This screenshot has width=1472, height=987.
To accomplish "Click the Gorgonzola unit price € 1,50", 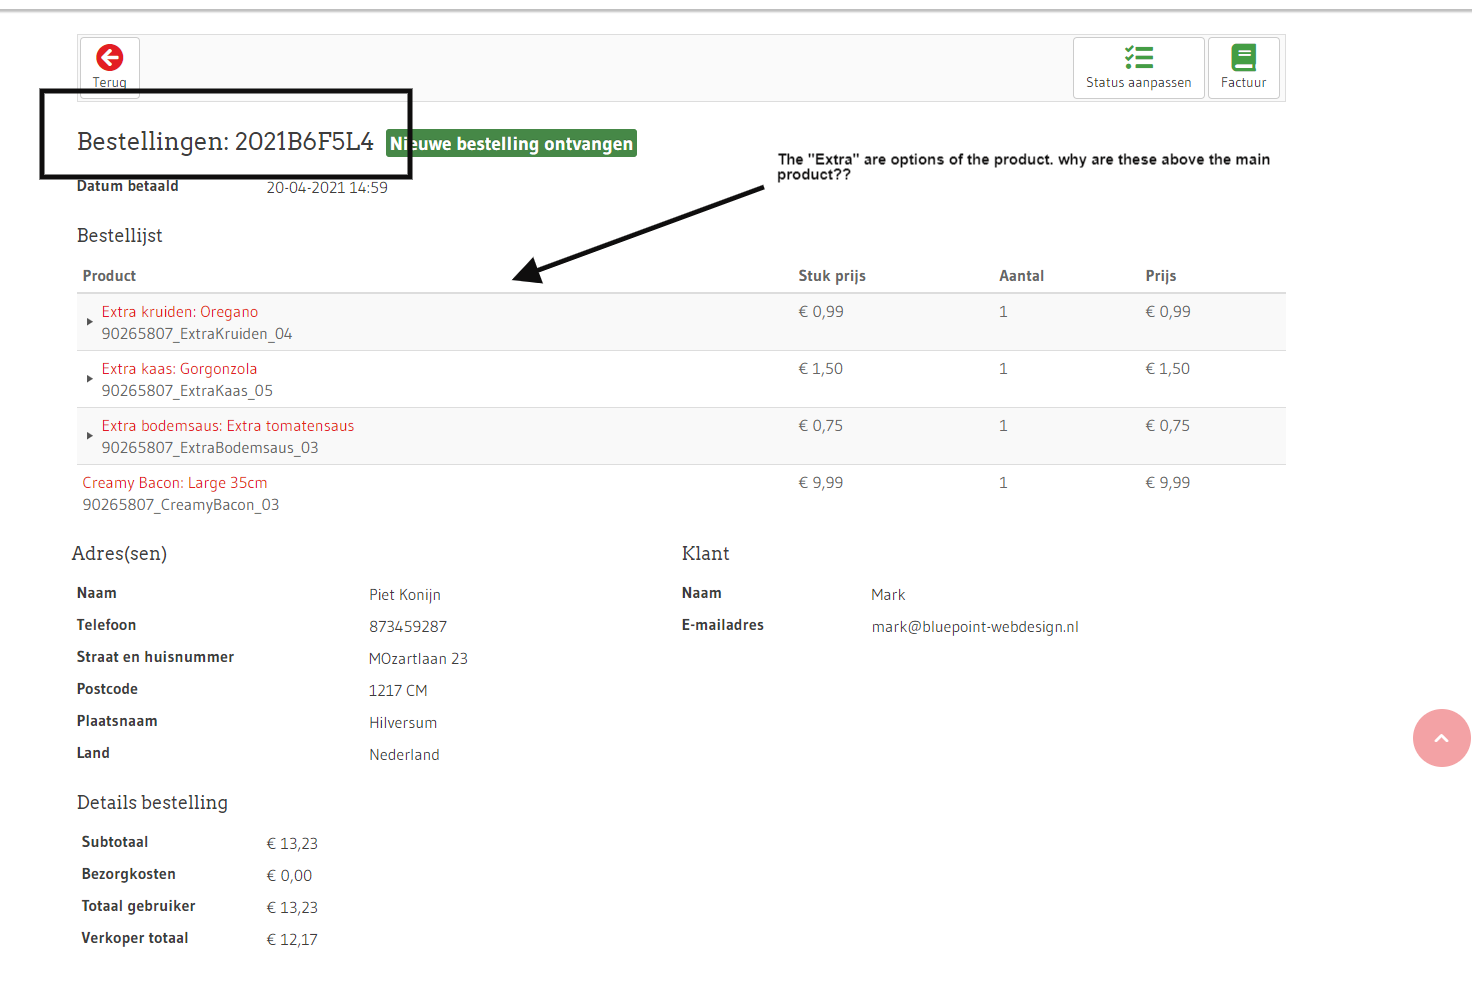I will point(821,369).
